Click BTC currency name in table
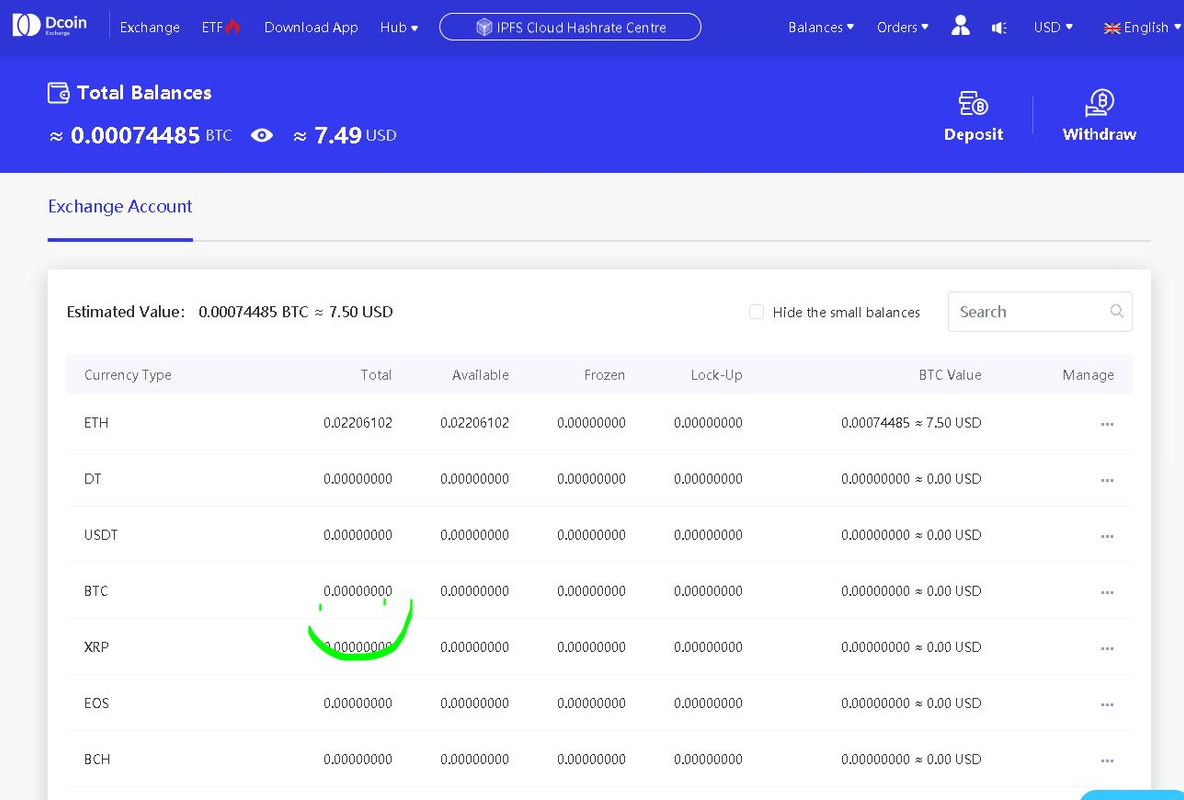The height and width of the screenshot is (800, 1184). click(96, 591)
